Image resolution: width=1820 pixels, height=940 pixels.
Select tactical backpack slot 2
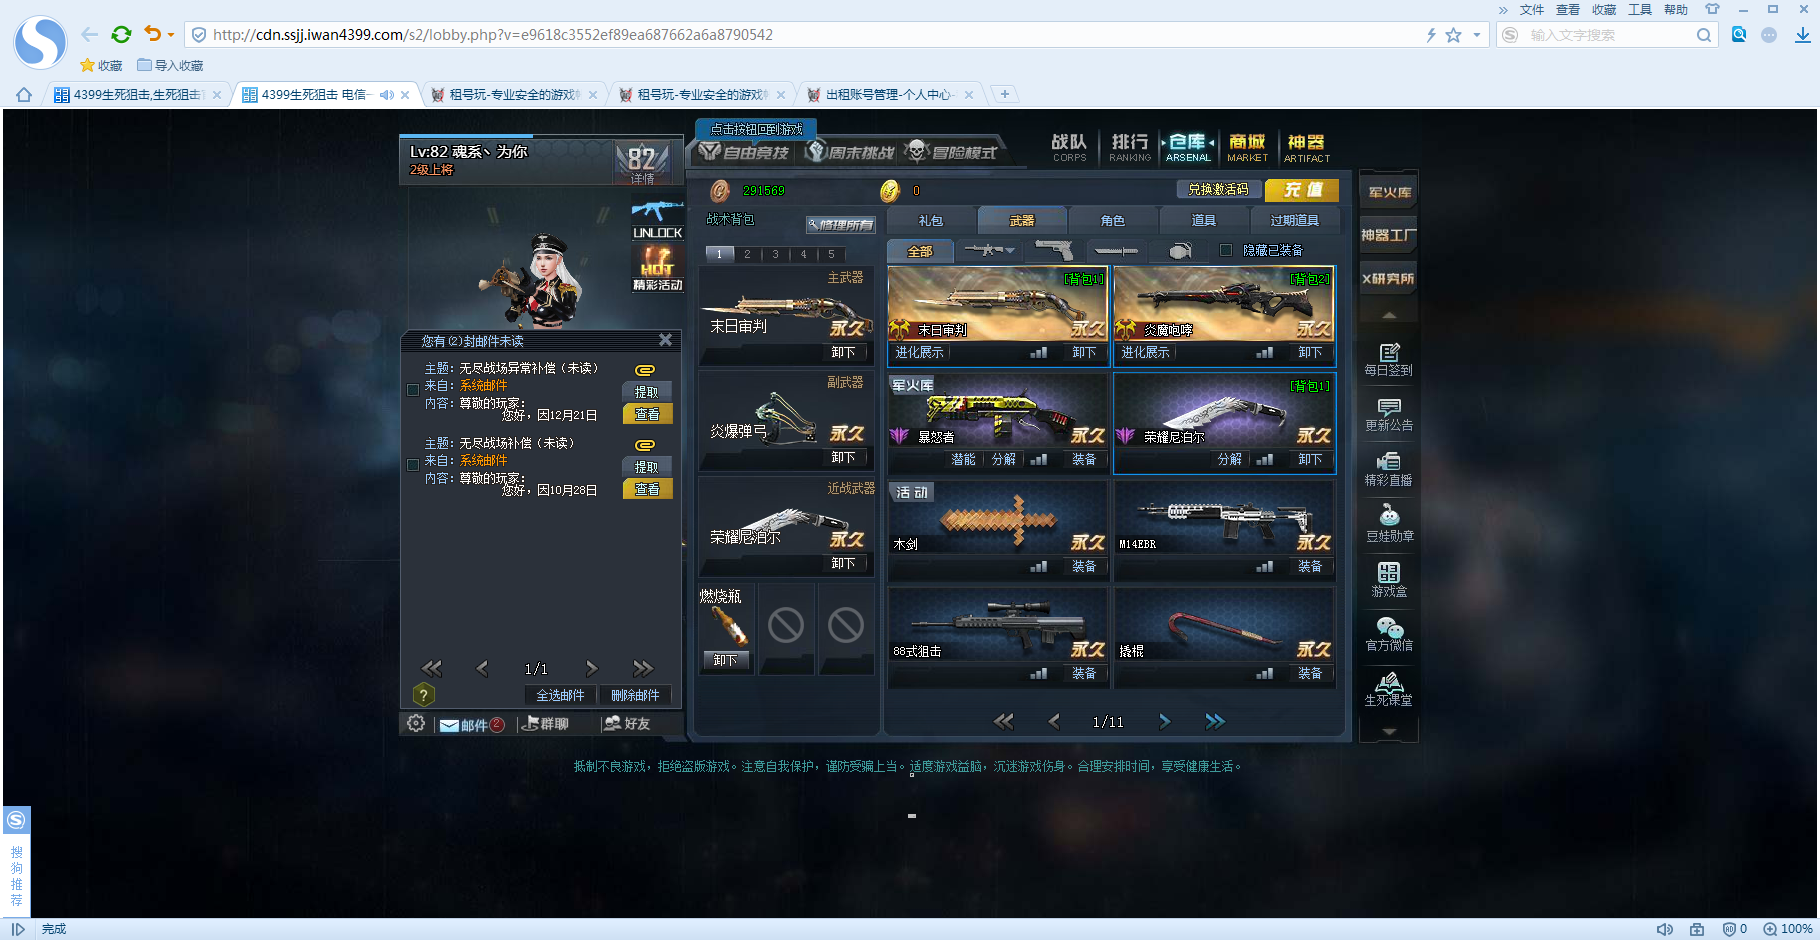(x=747, y=254)
